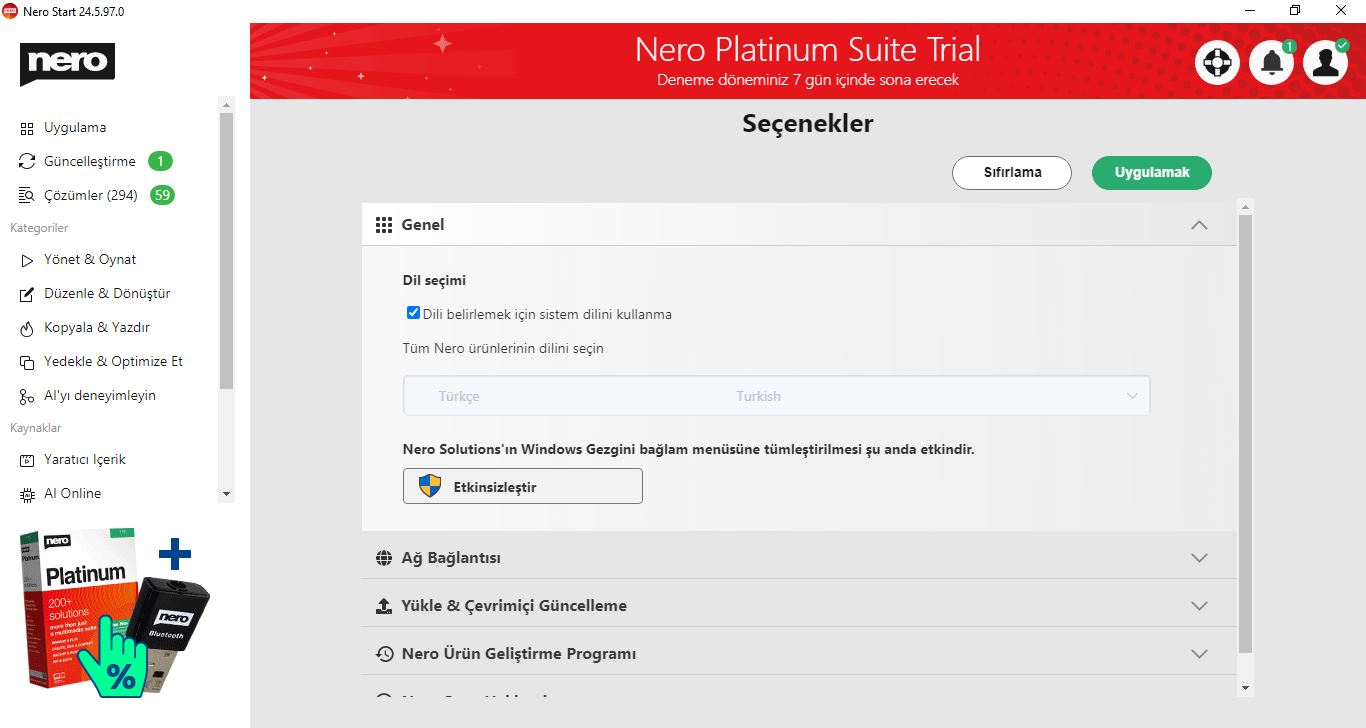Click the Nero logo in sidebar

(x=67, y=64)
